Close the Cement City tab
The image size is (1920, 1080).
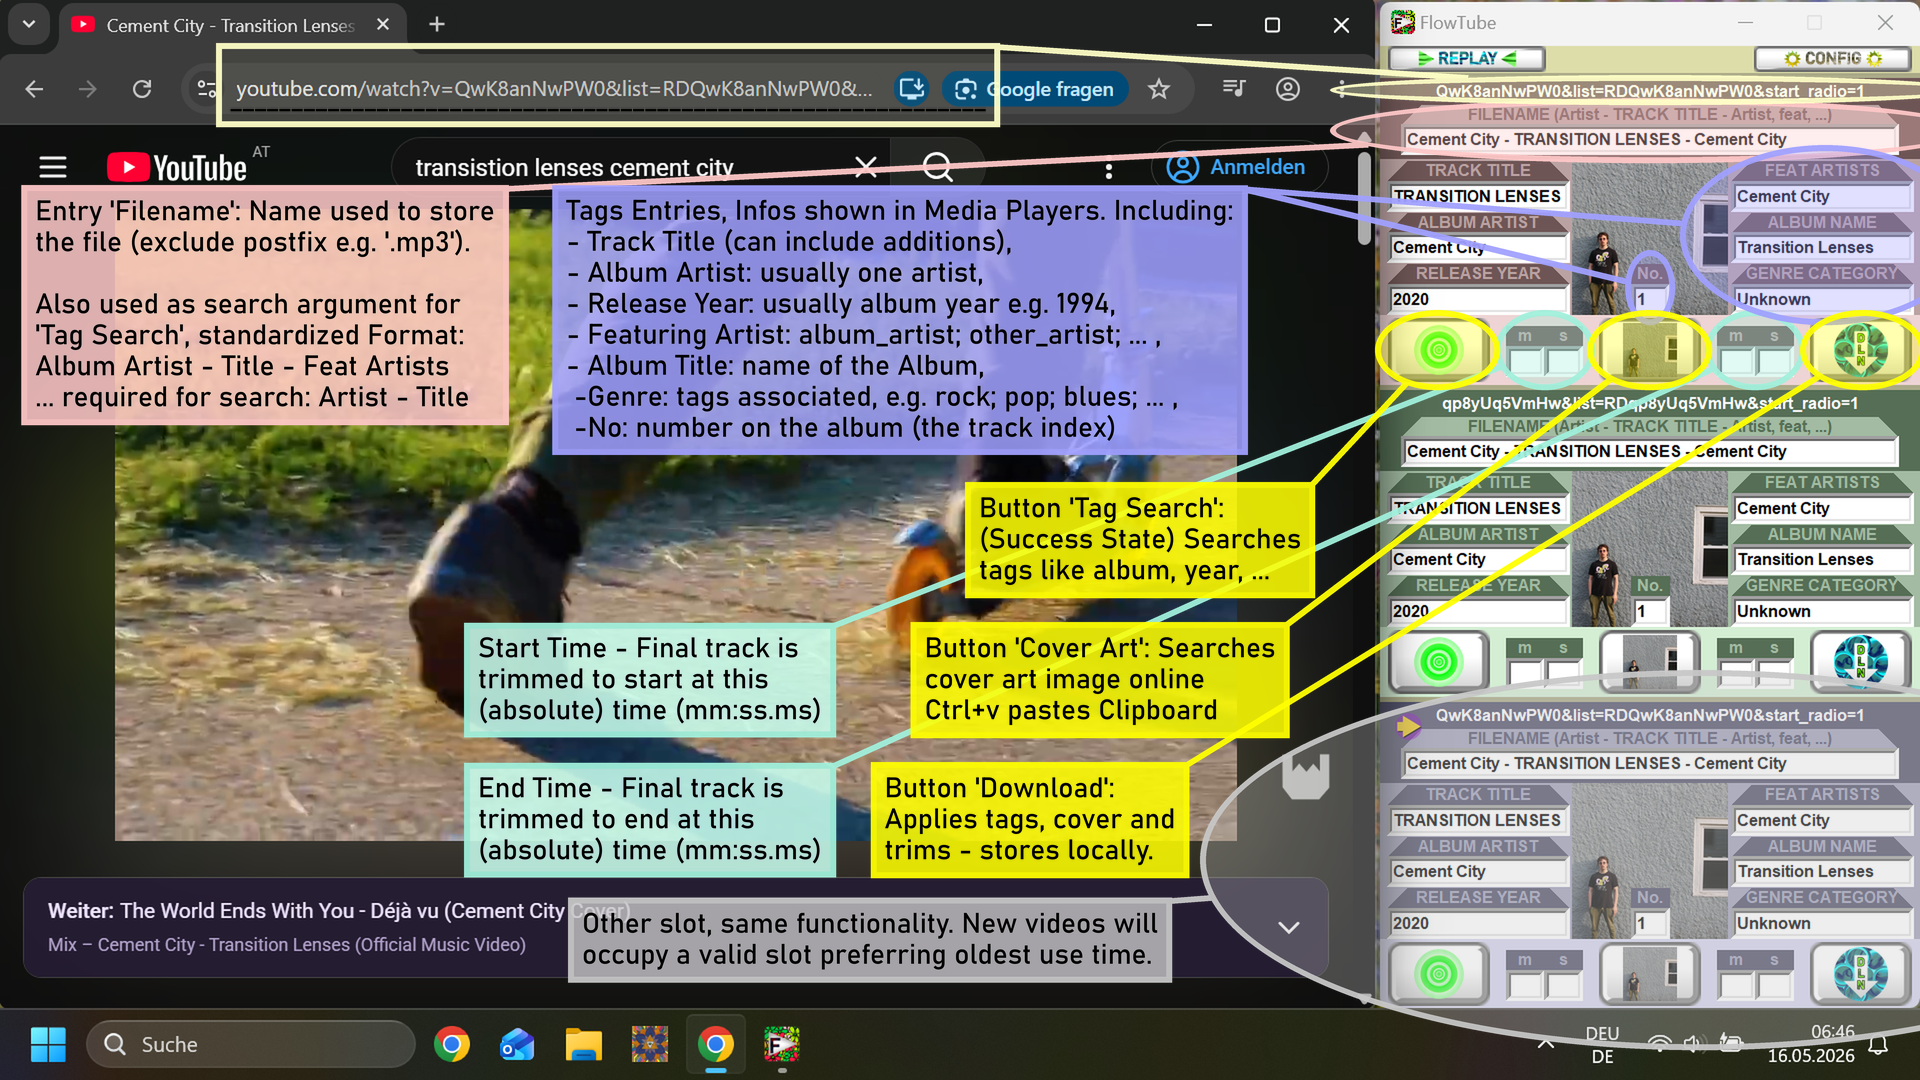pos(383,25)
